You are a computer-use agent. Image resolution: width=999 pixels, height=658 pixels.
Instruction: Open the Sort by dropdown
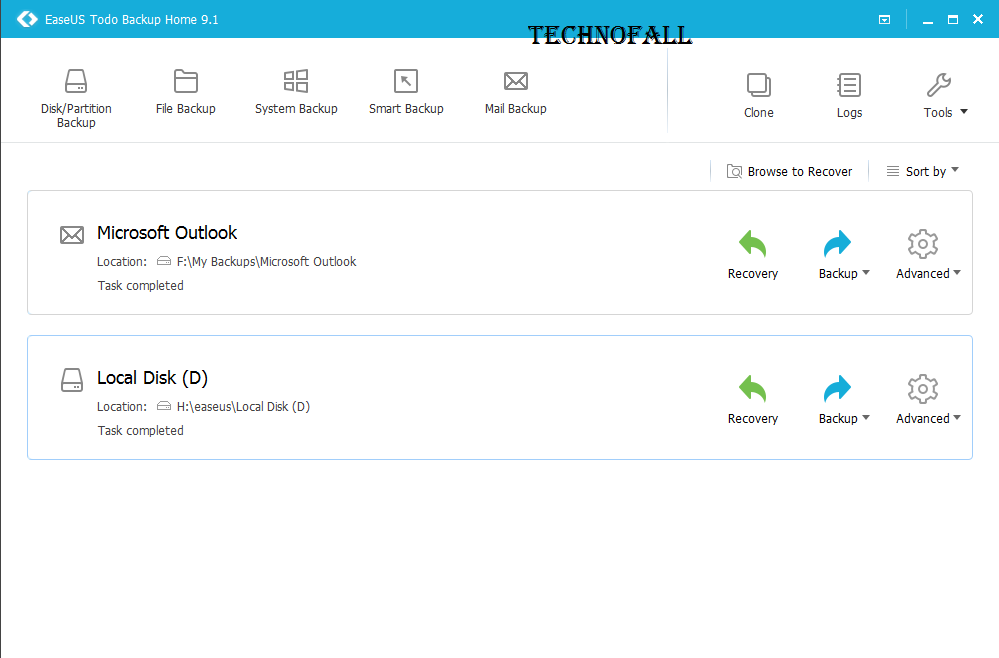[923, 171]
